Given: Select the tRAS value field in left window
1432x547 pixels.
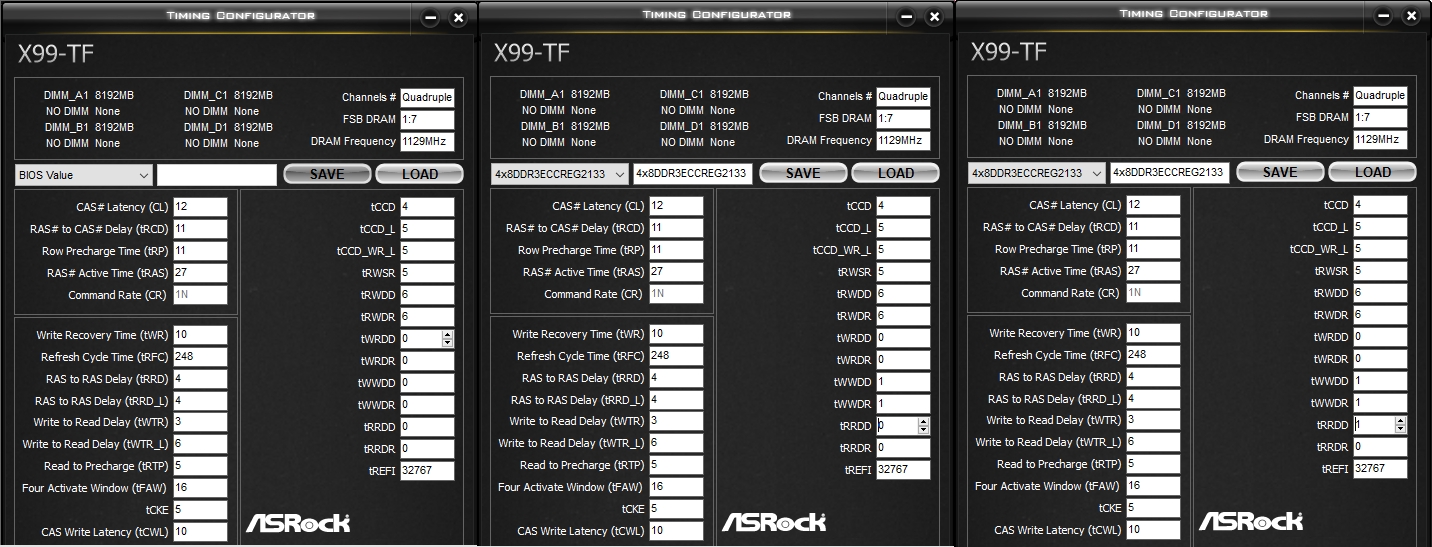Looking at the screenshot, I should [x=200, y=273].
